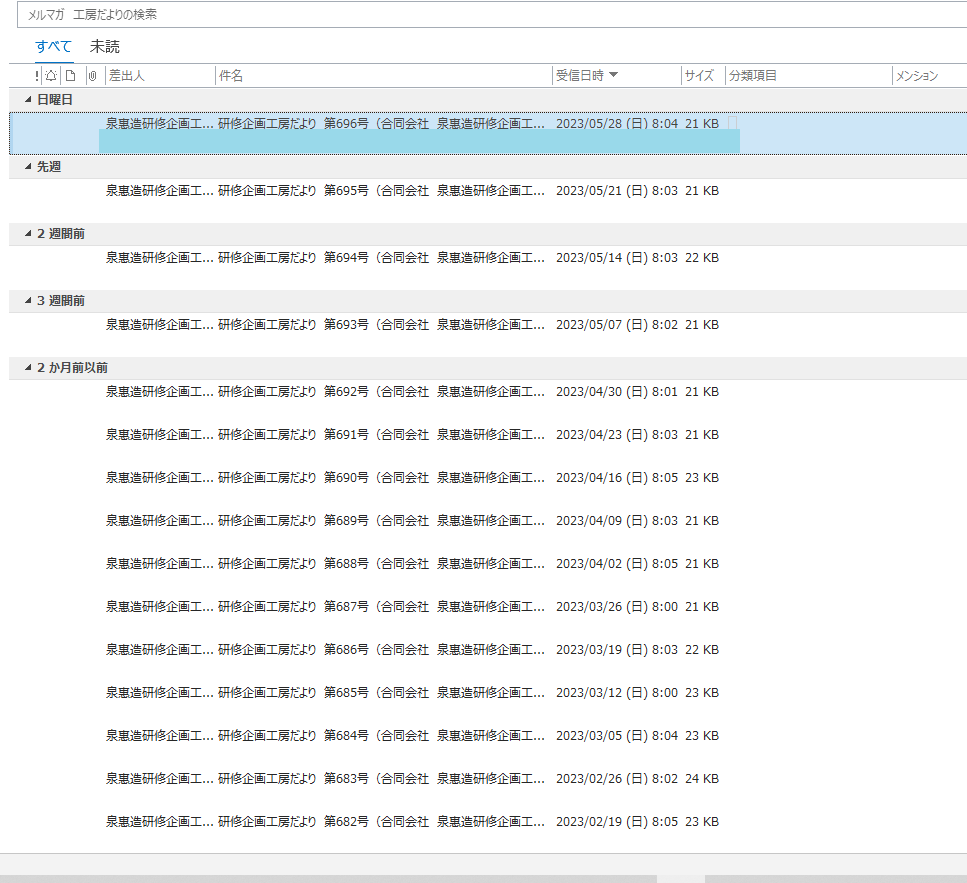This screenshot has width=967, height=883.
Task: Collapse the 3 週間前 group
Action: coord(28,300)
